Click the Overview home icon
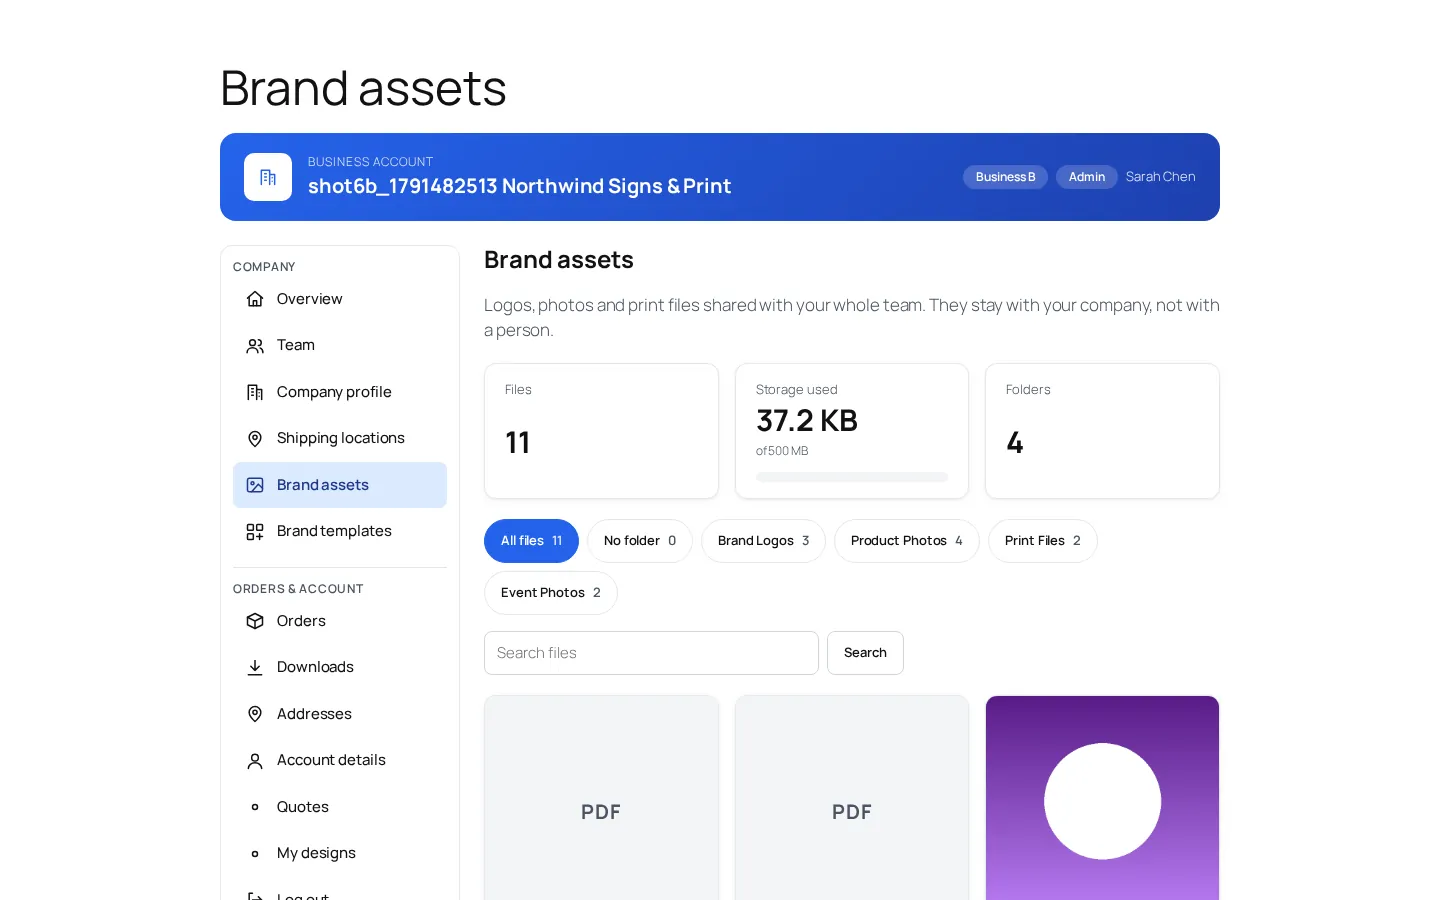This screenshot has height=900, width=1440. tap(255, 299)
